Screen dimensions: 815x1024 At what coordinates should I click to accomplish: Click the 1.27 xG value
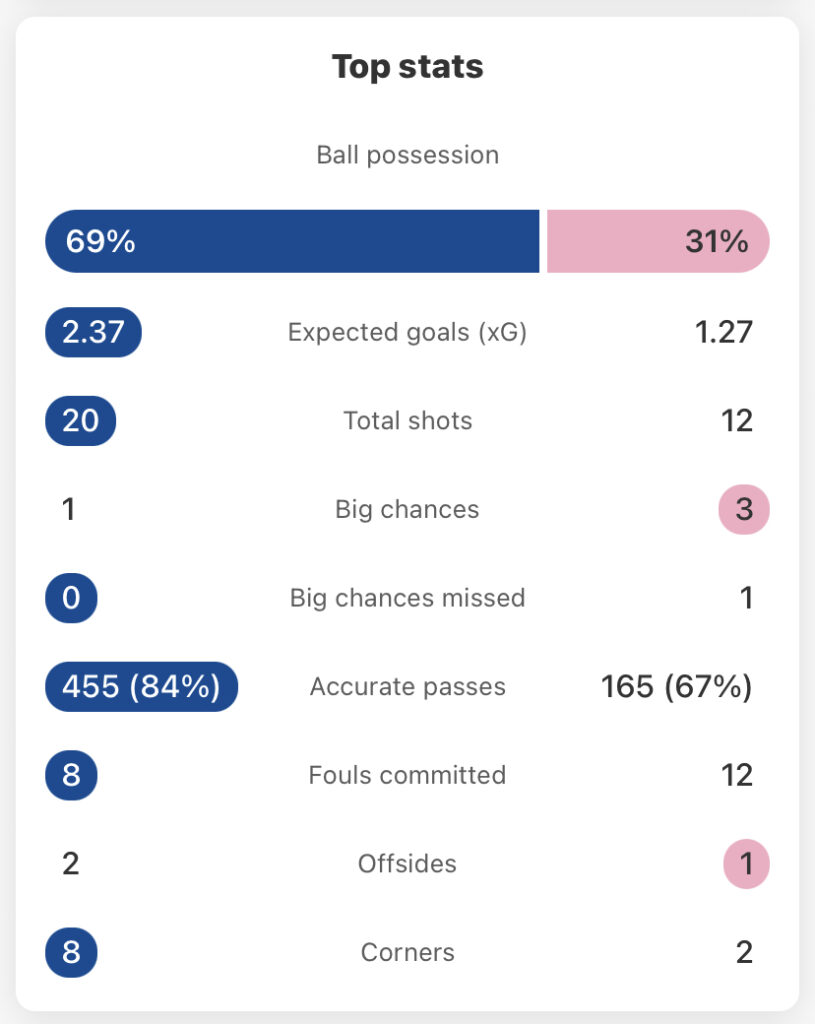point(724,332)
